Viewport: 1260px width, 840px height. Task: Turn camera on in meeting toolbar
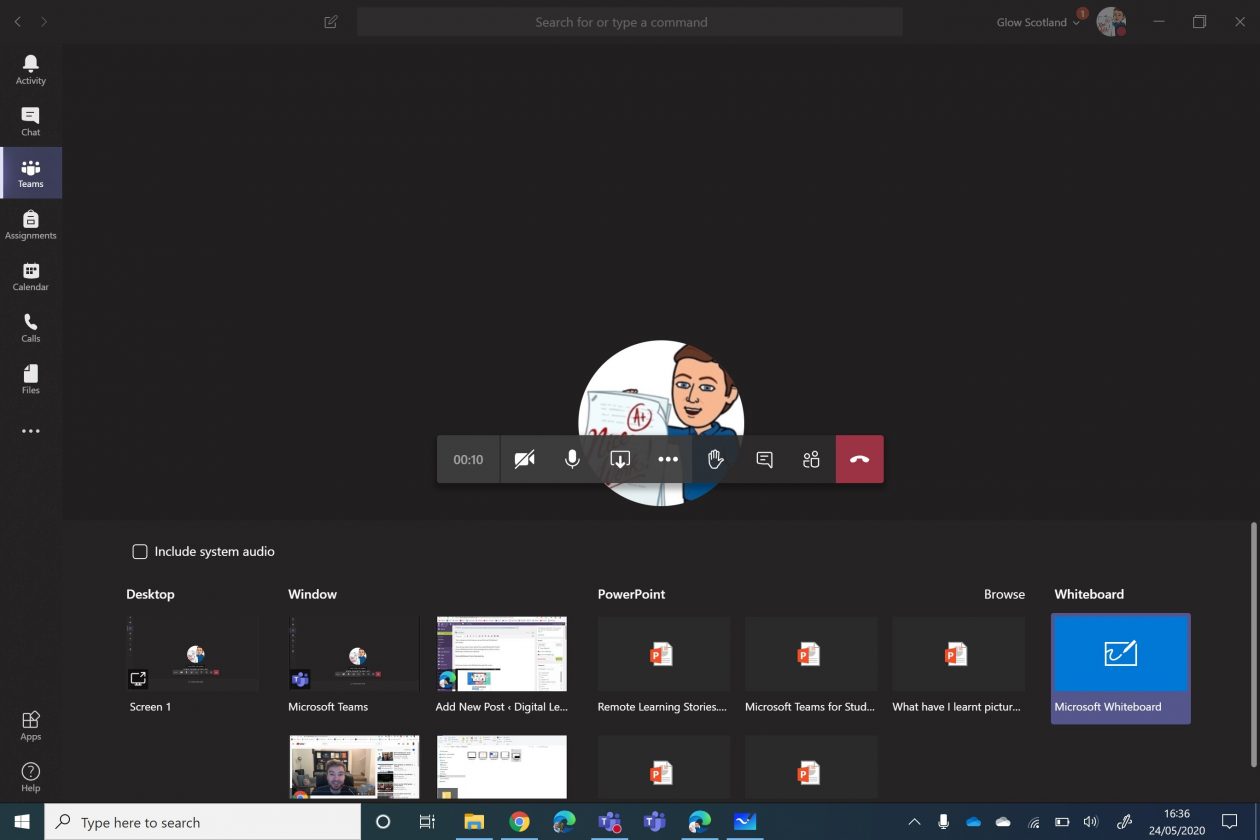pyautogui.click(x=524, y=459)
